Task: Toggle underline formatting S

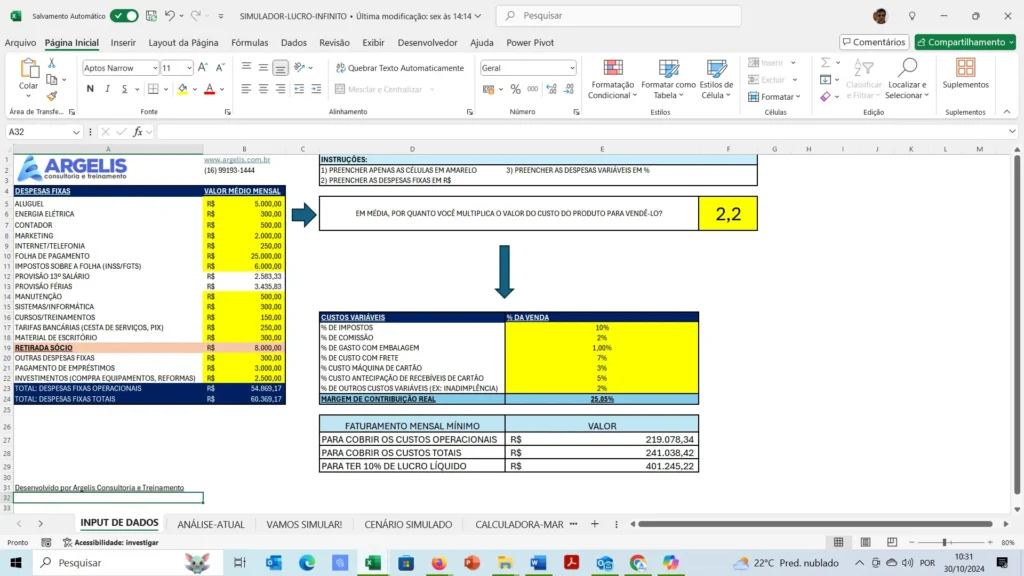Action: (124, 89)
